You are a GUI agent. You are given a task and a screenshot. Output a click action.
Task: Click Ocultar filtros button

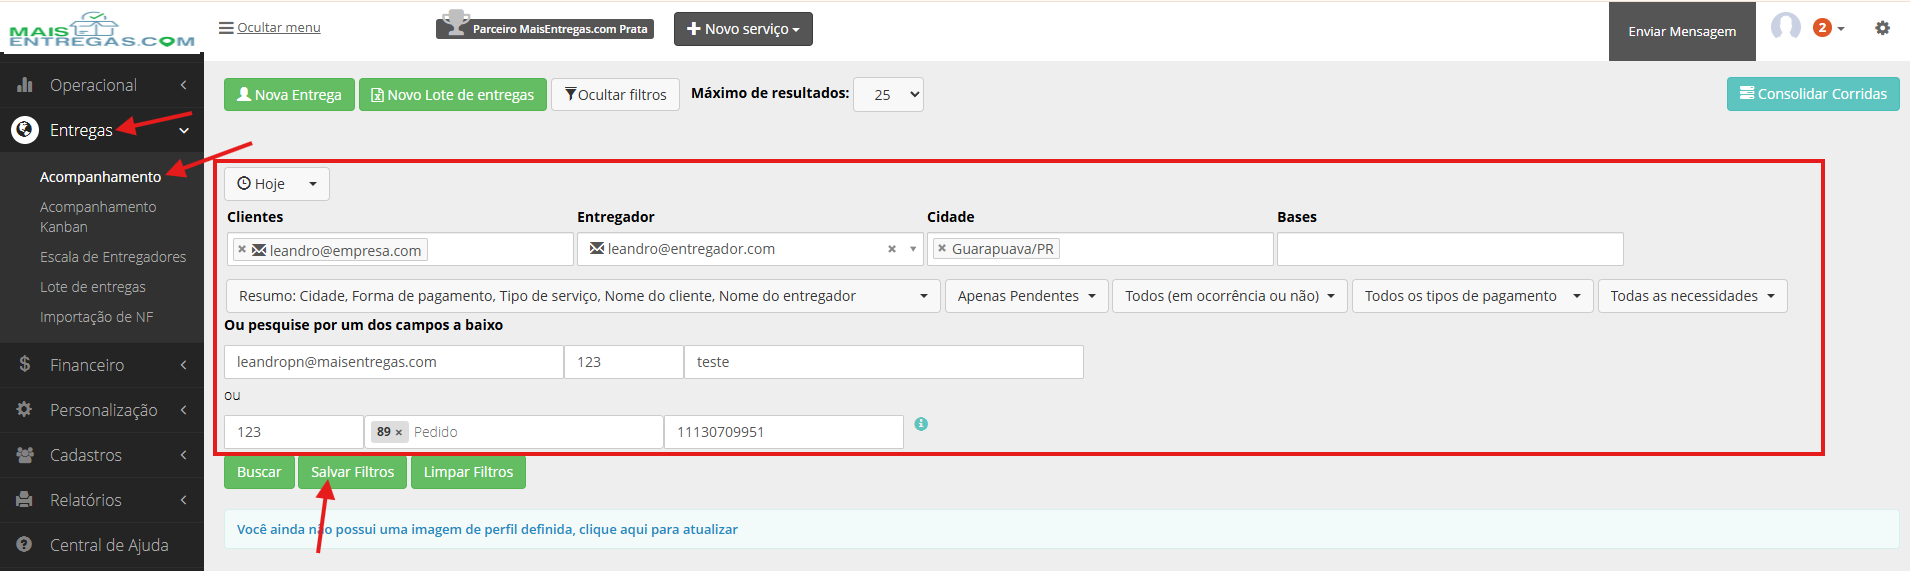615,94
